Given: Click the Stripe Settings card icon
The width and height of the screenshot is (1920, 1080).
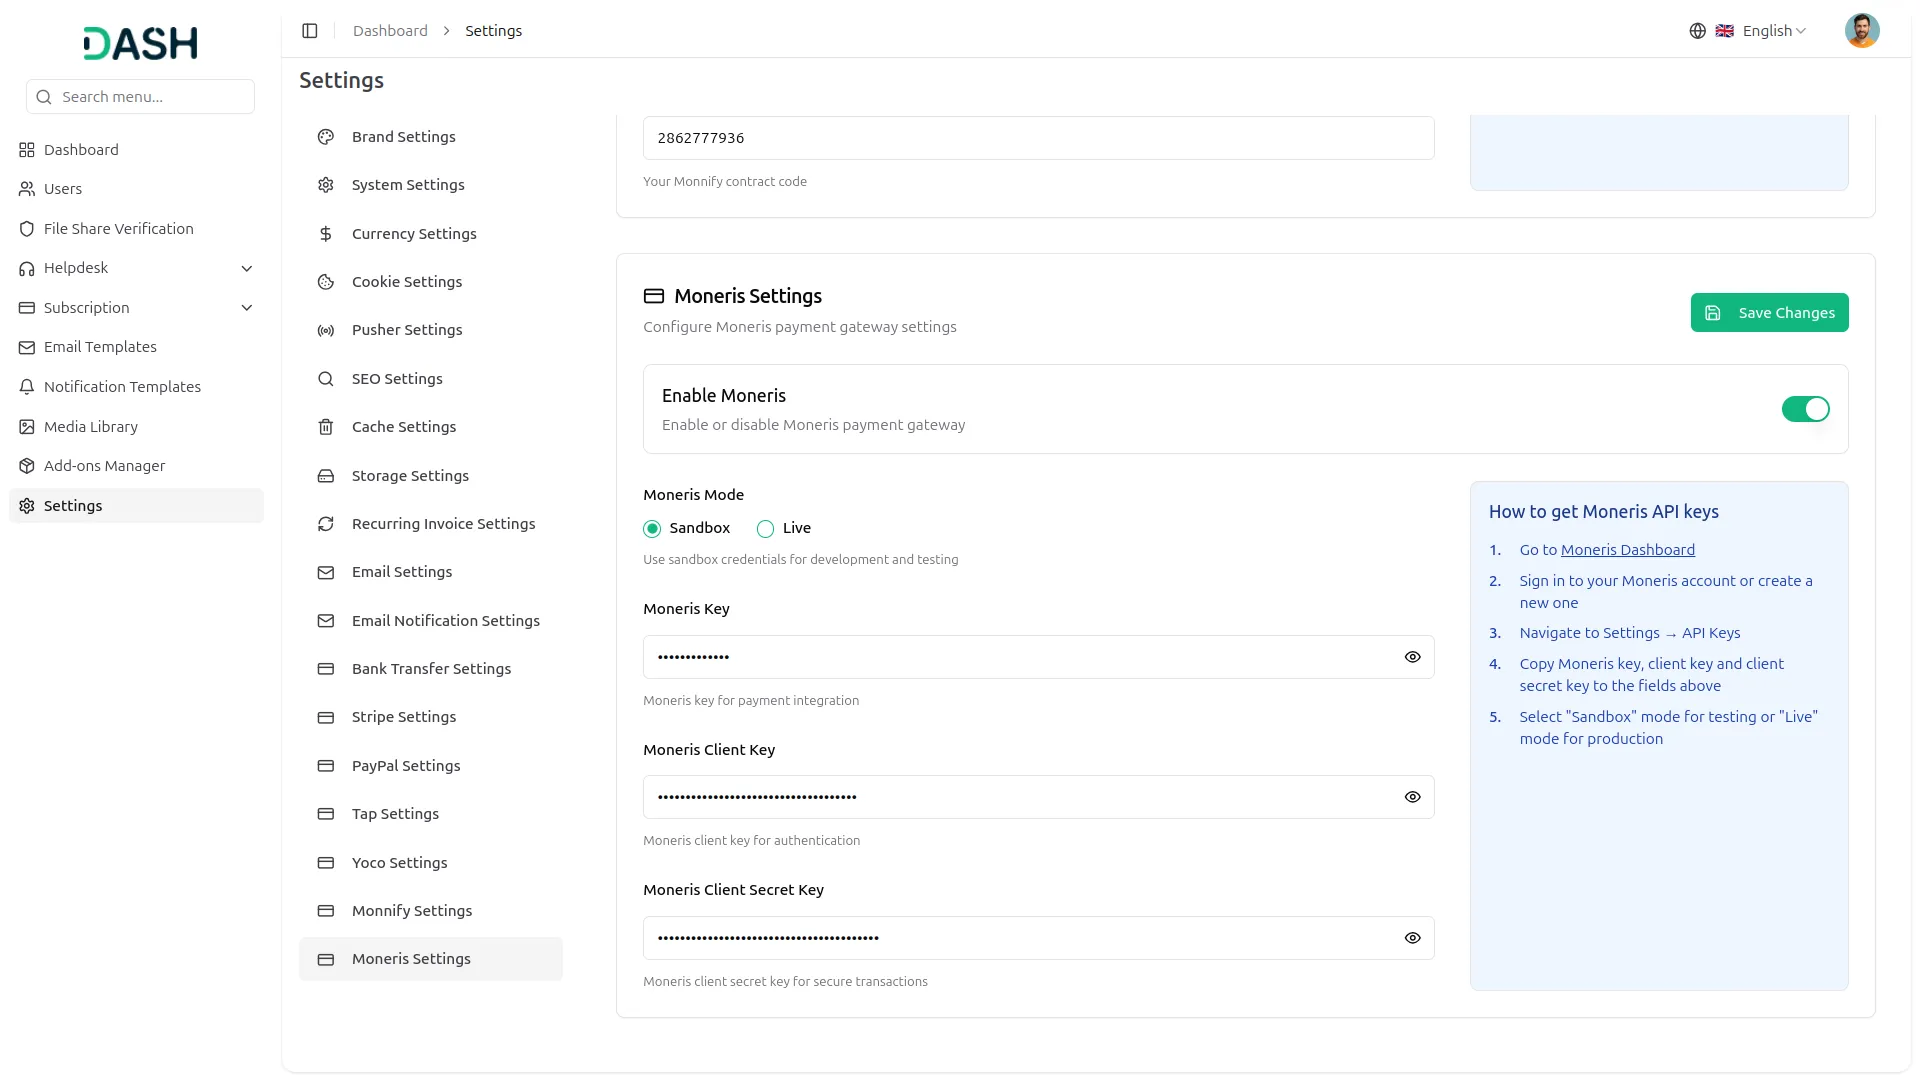Looking at the screenshot, I should pos(326,717).
